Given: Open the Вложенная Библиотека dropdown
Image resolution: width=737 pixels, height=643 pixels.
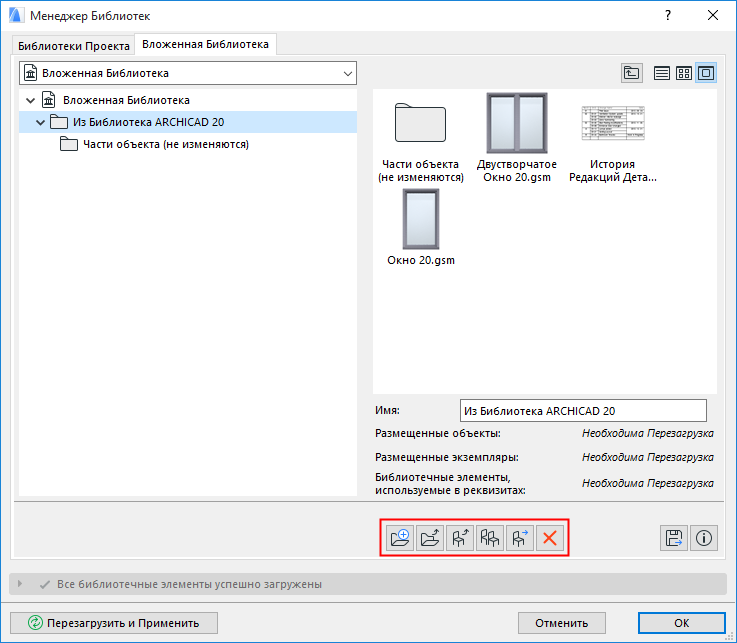Looking at the screenshot, I should click(188, 73).
